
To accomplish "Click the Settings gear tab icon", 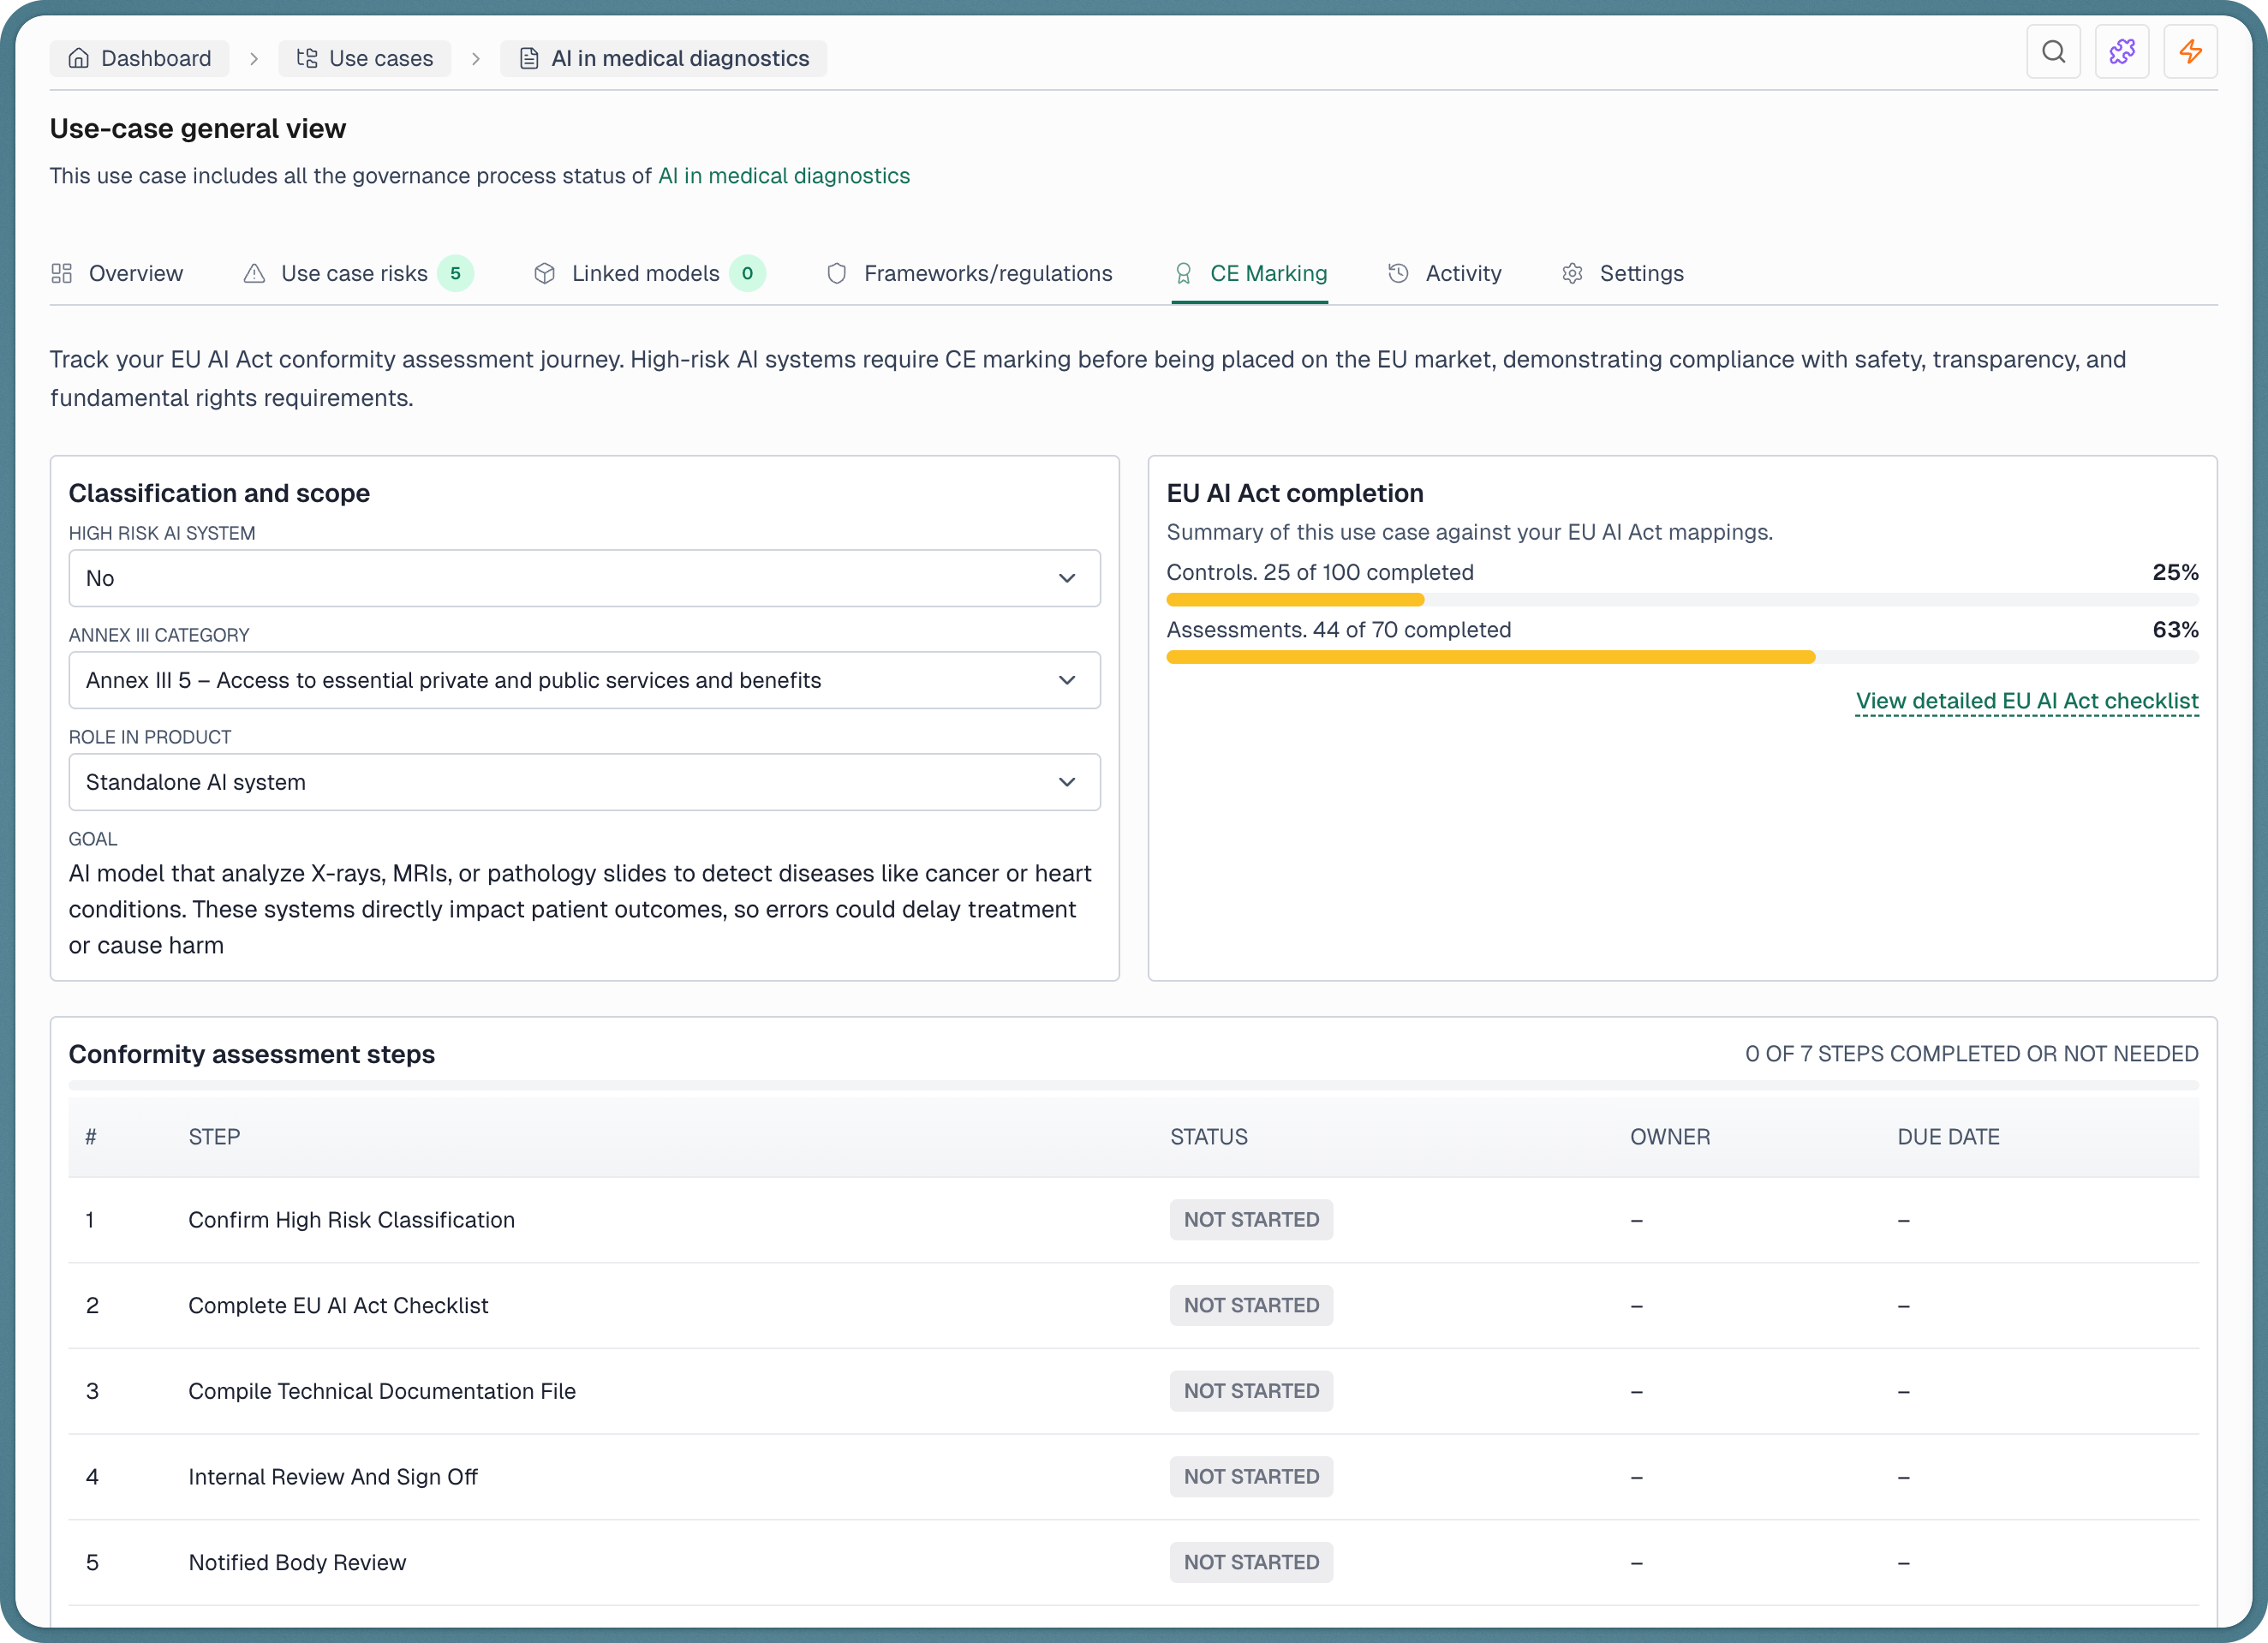I will [x=1572, y=273].
